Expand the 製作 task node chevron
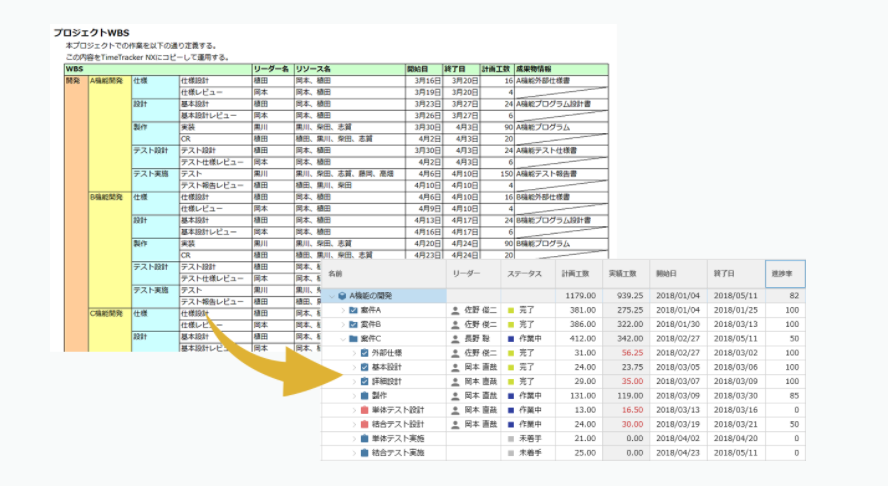This screenshot has width=888, height=486. point(355,395)
